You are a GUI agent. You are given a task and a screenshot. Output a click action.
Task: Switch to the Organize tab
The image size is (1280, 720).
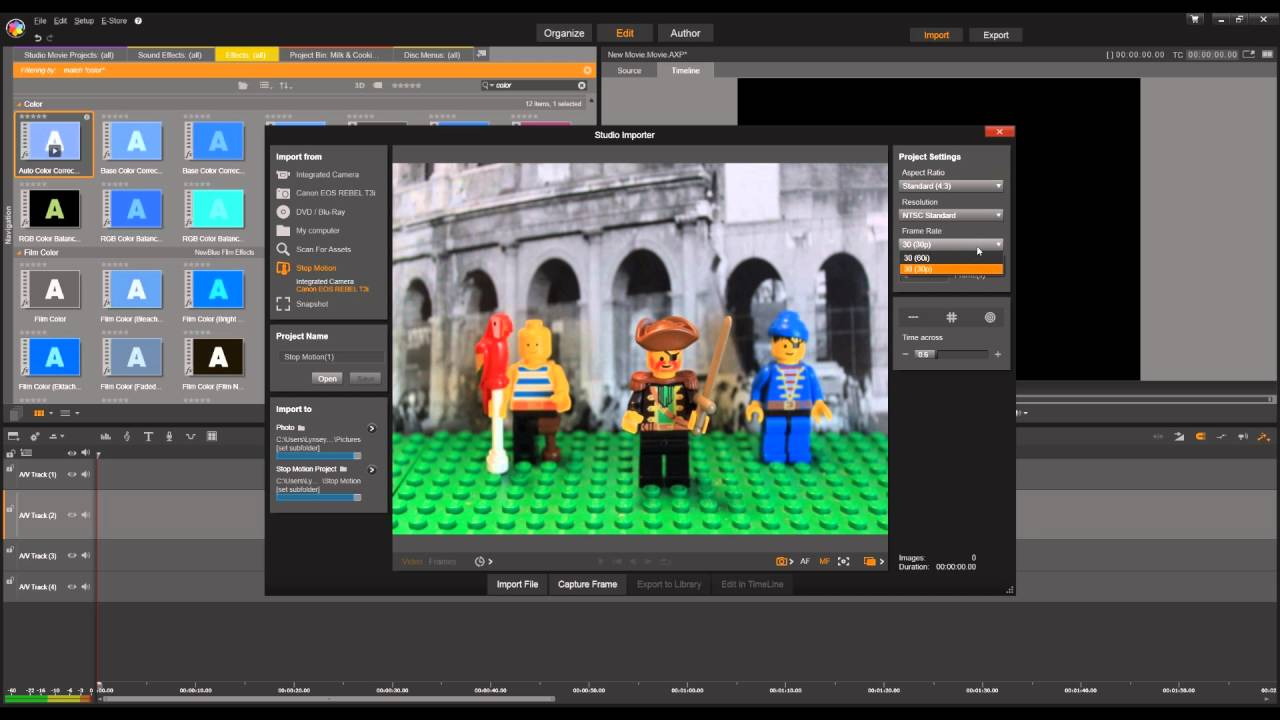pos(564,33)
